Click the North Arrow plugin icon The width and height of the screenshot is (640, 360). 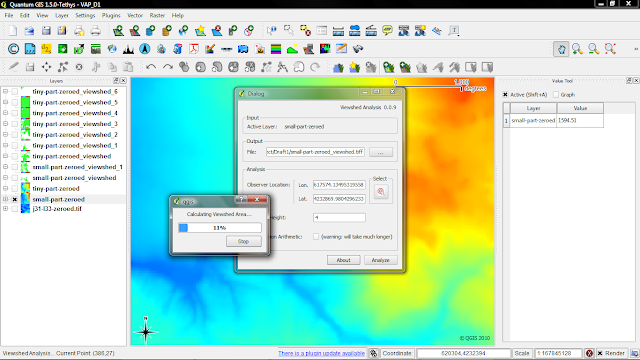tap(144, 49)
